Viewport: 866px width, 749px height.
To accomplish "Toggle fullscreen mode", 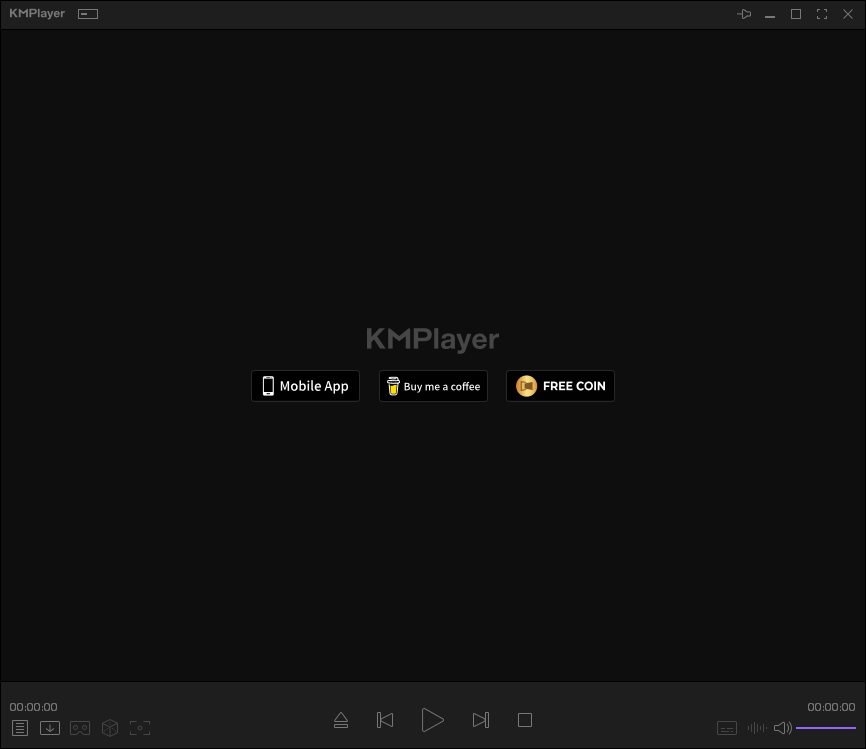I will point(822,14).
